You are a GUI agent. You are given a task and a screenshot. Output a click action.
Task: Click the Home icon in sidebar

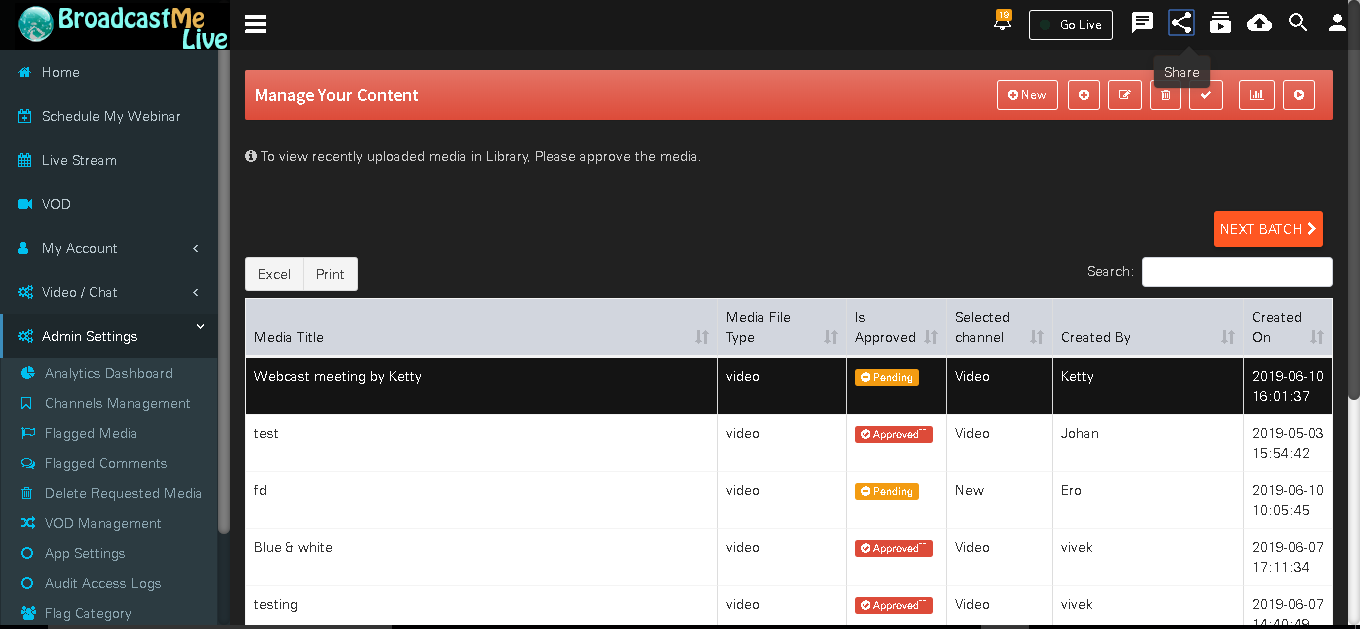(25, 72)
